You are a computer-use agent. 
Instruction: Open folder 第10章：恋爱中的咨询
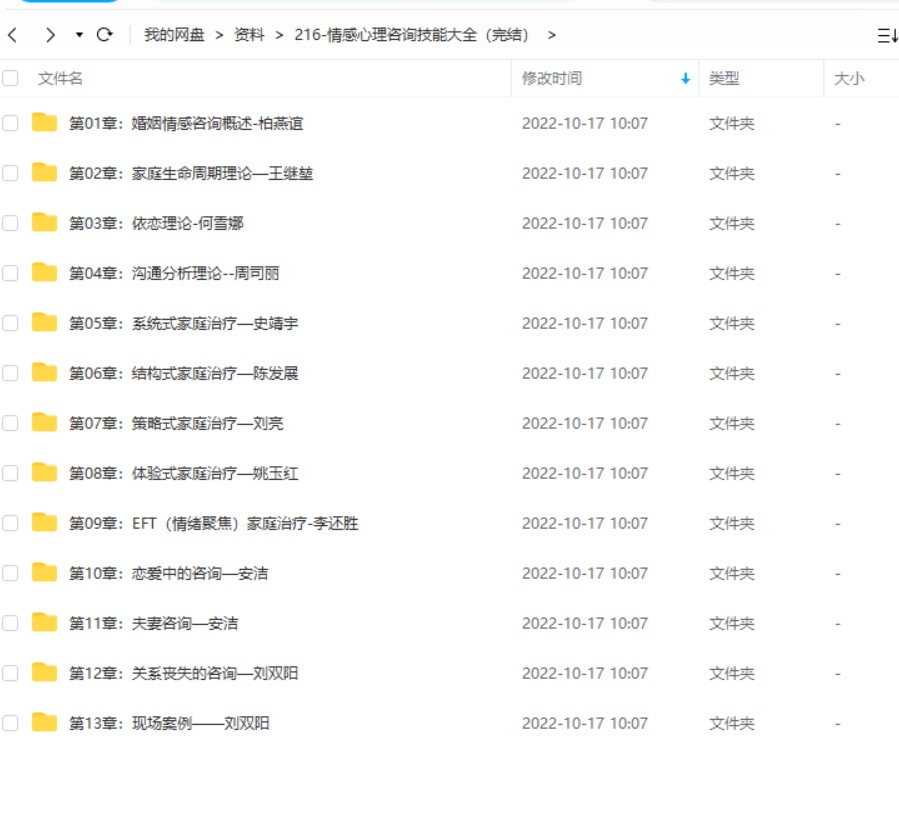[169, 573]
